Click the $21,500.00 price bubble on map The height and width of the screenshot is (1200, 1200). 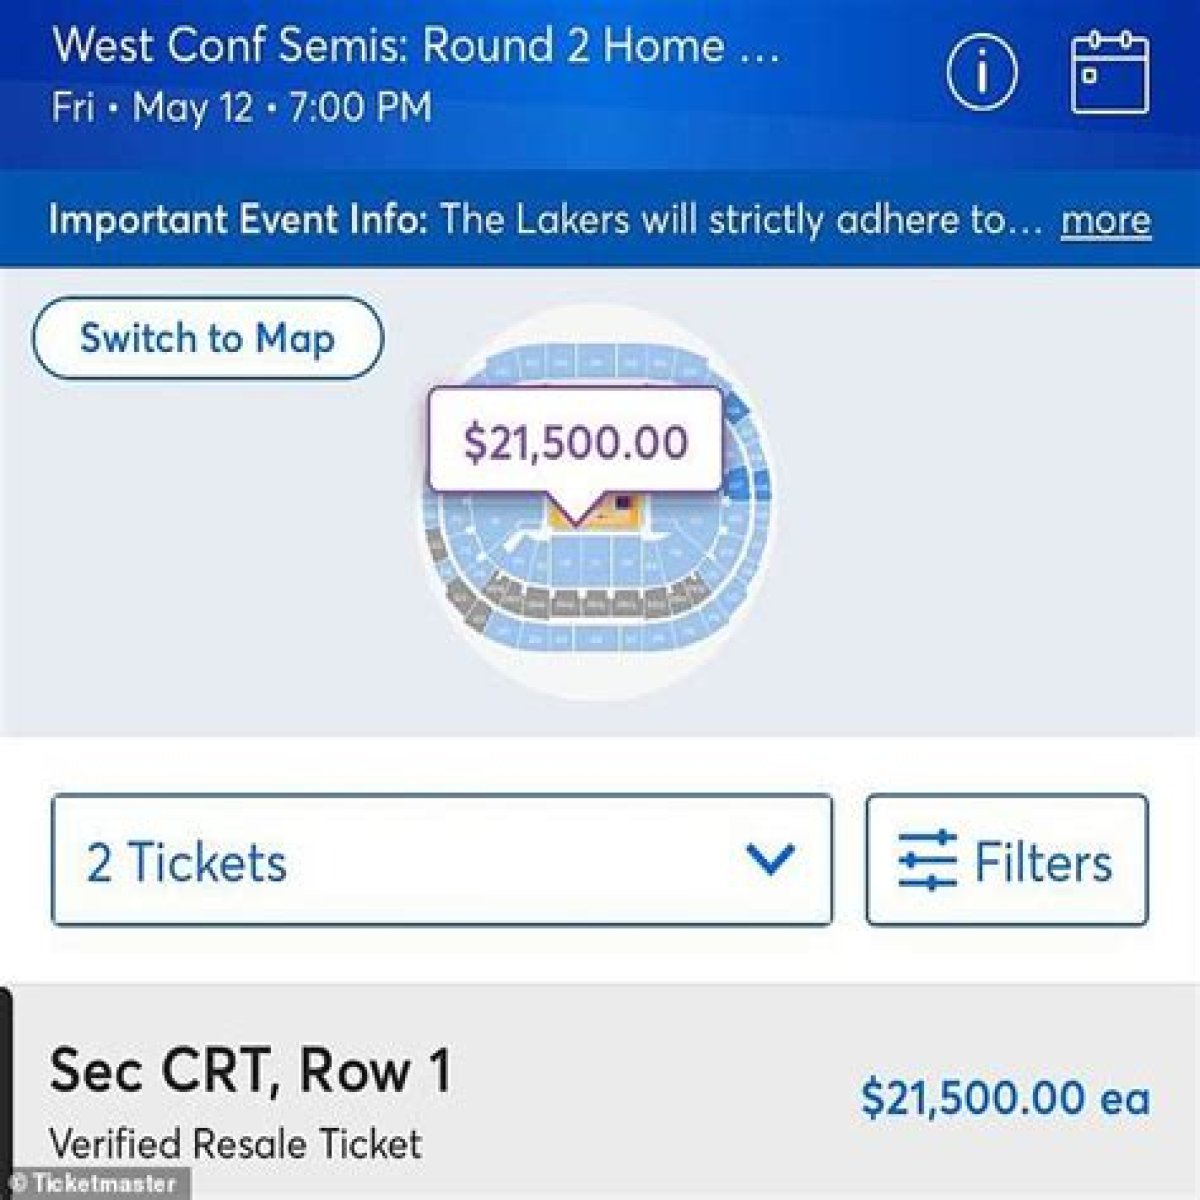[x=575, y=441]
